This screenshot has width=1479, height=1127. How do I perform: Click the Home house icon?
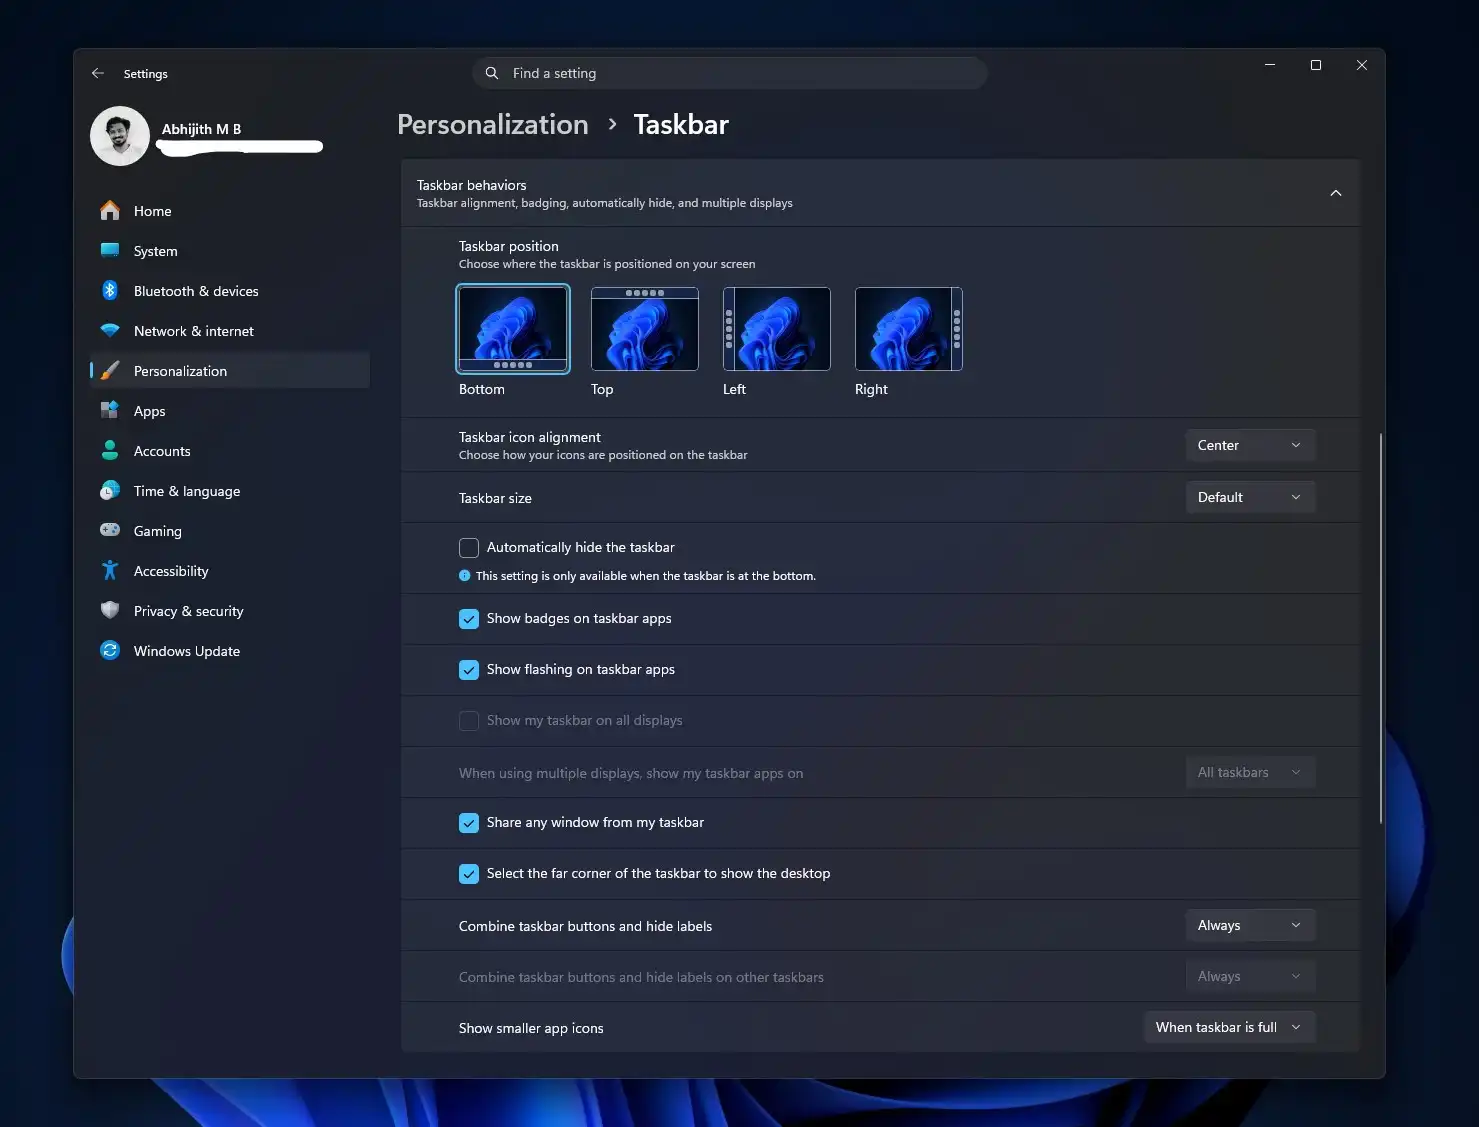point(110,211)
